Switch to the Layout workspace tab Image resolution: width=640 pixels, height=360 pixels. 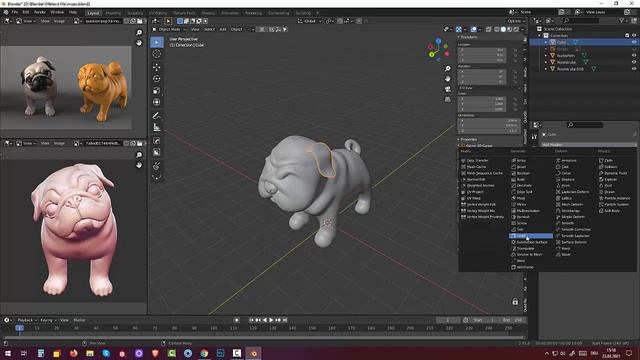(93, 13)
